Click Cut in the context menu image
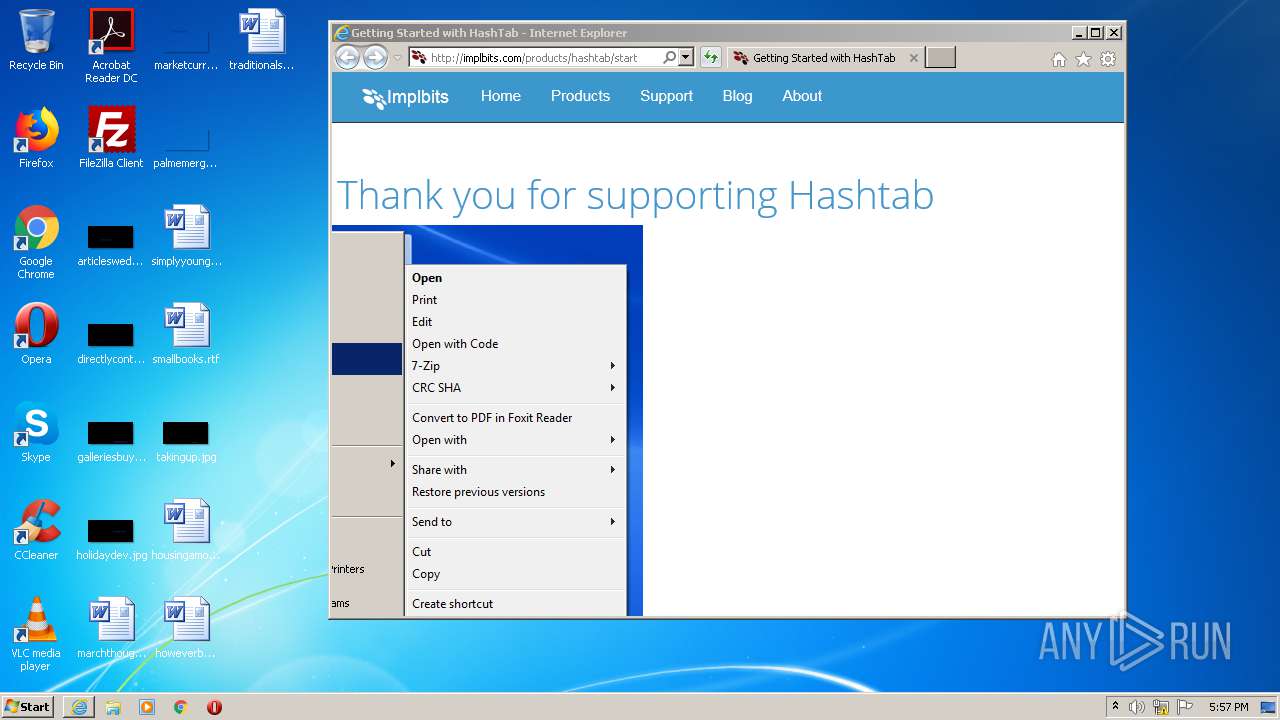 (x=421, y=552)
